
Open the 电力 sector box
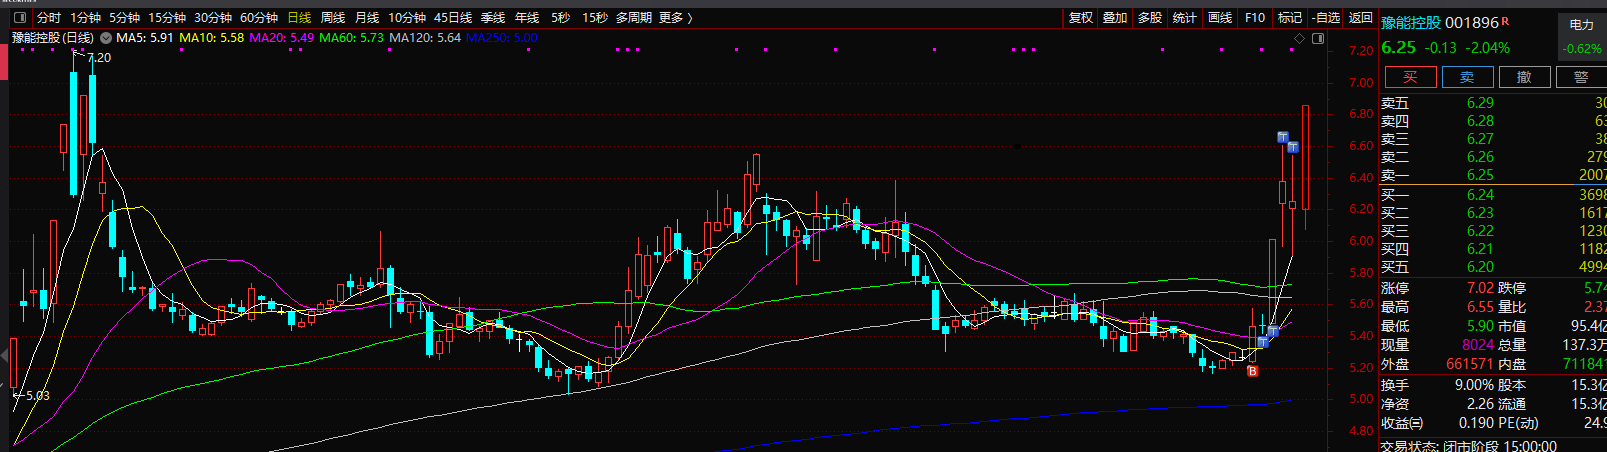point(1582,37)
